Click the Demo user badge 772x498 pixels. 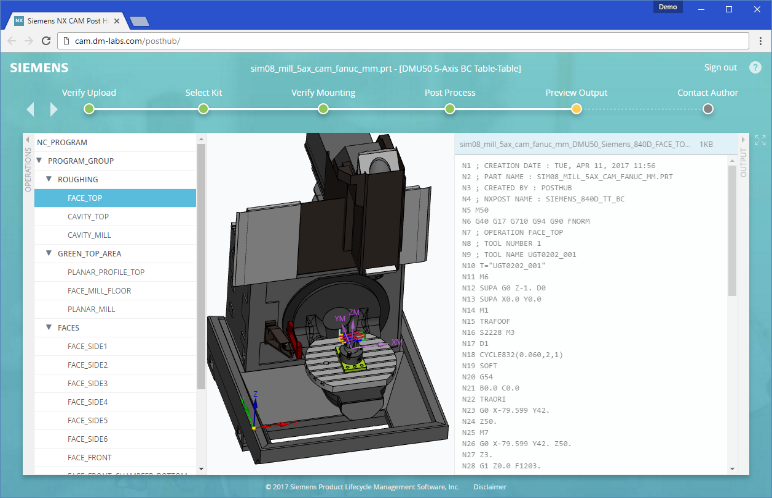pos(668,7)
